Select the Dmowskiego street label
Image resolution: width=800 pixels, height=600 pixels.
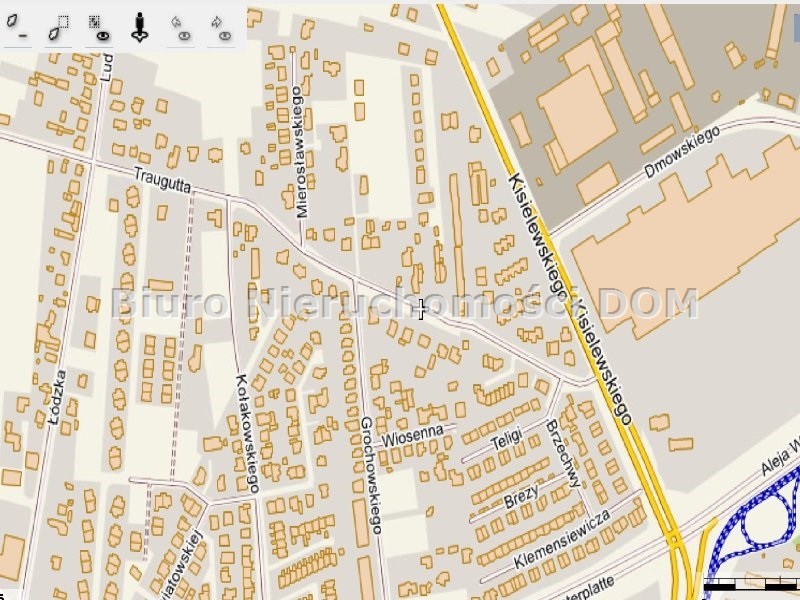(x=682, y=151)
